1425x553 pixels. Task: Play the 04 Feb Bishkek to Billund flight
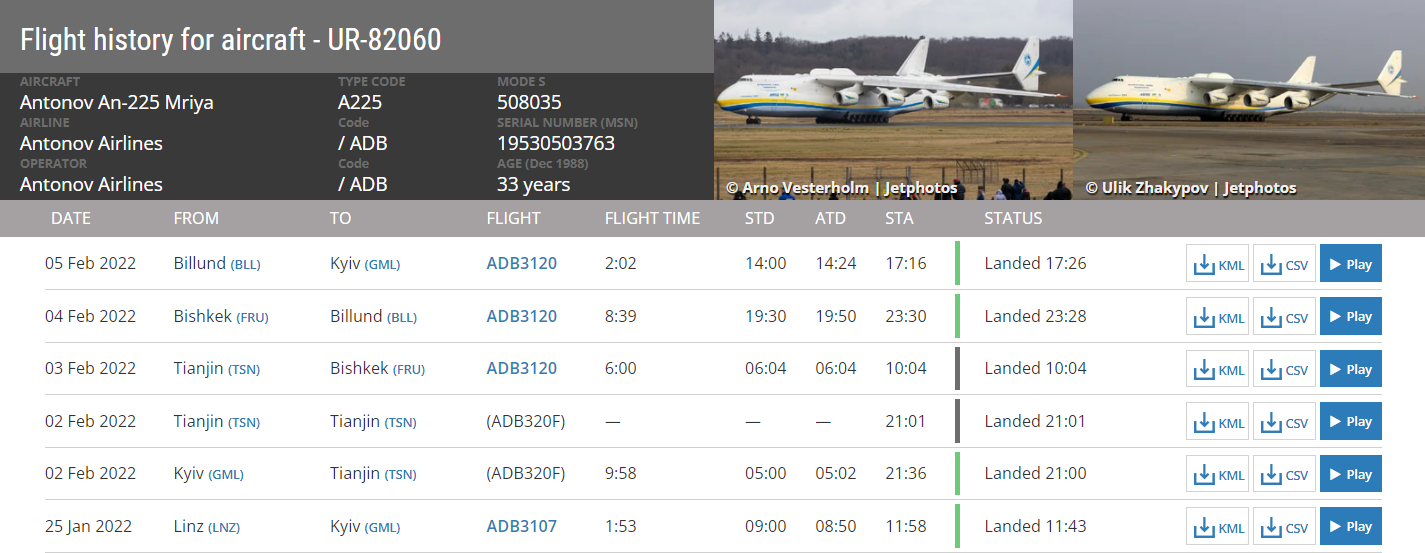coord(1350,317)
